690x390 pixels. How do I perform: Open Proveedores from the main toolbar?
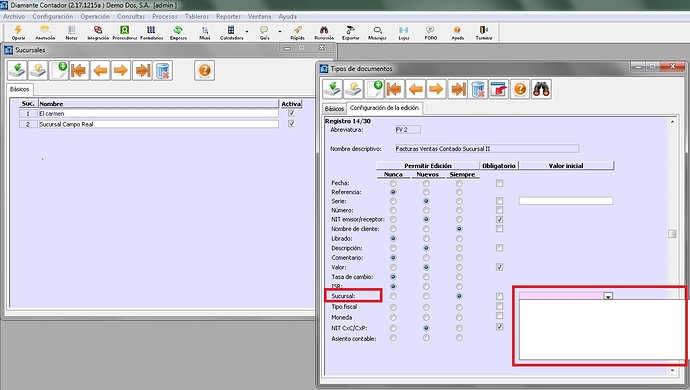tap(125, 32)
